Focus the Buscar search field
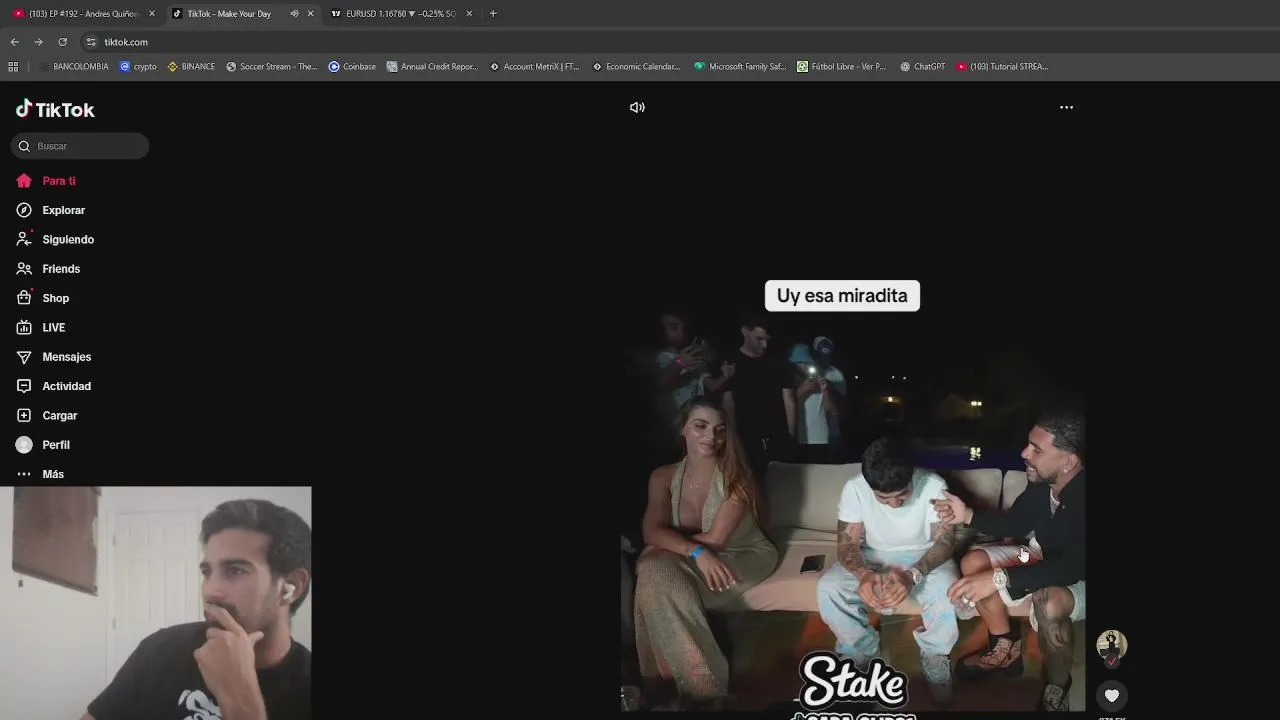 click(x=80, y=146)
